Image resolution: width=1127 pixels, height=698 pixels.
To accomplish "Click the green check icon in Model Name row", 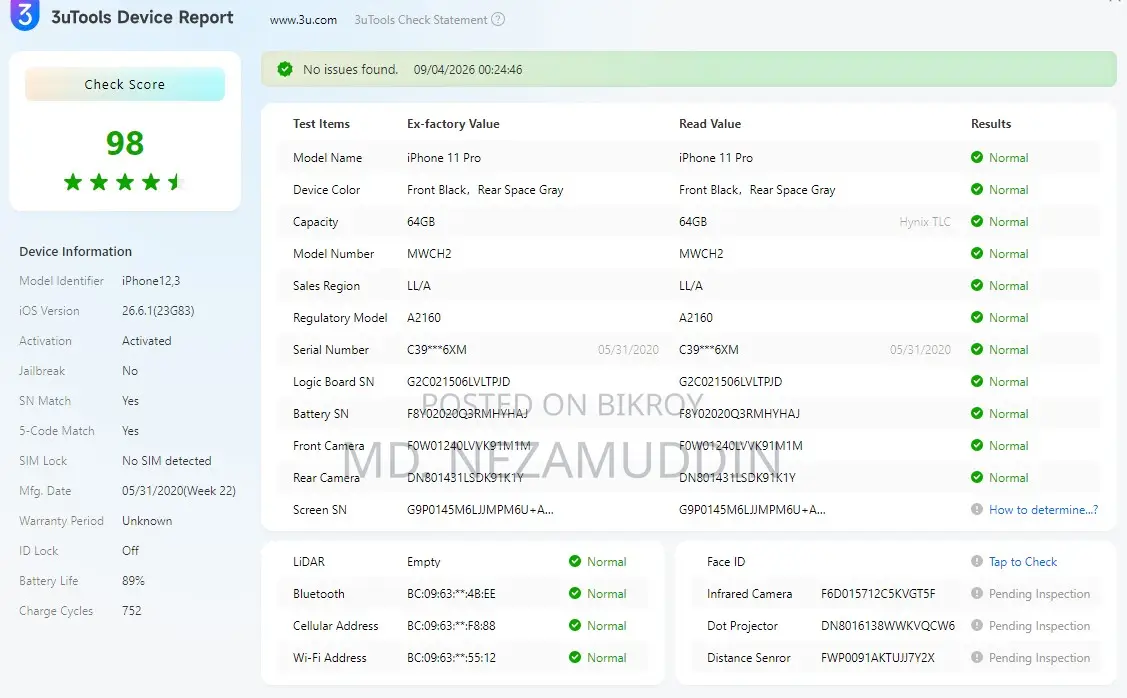I will [x=977, y=157].
